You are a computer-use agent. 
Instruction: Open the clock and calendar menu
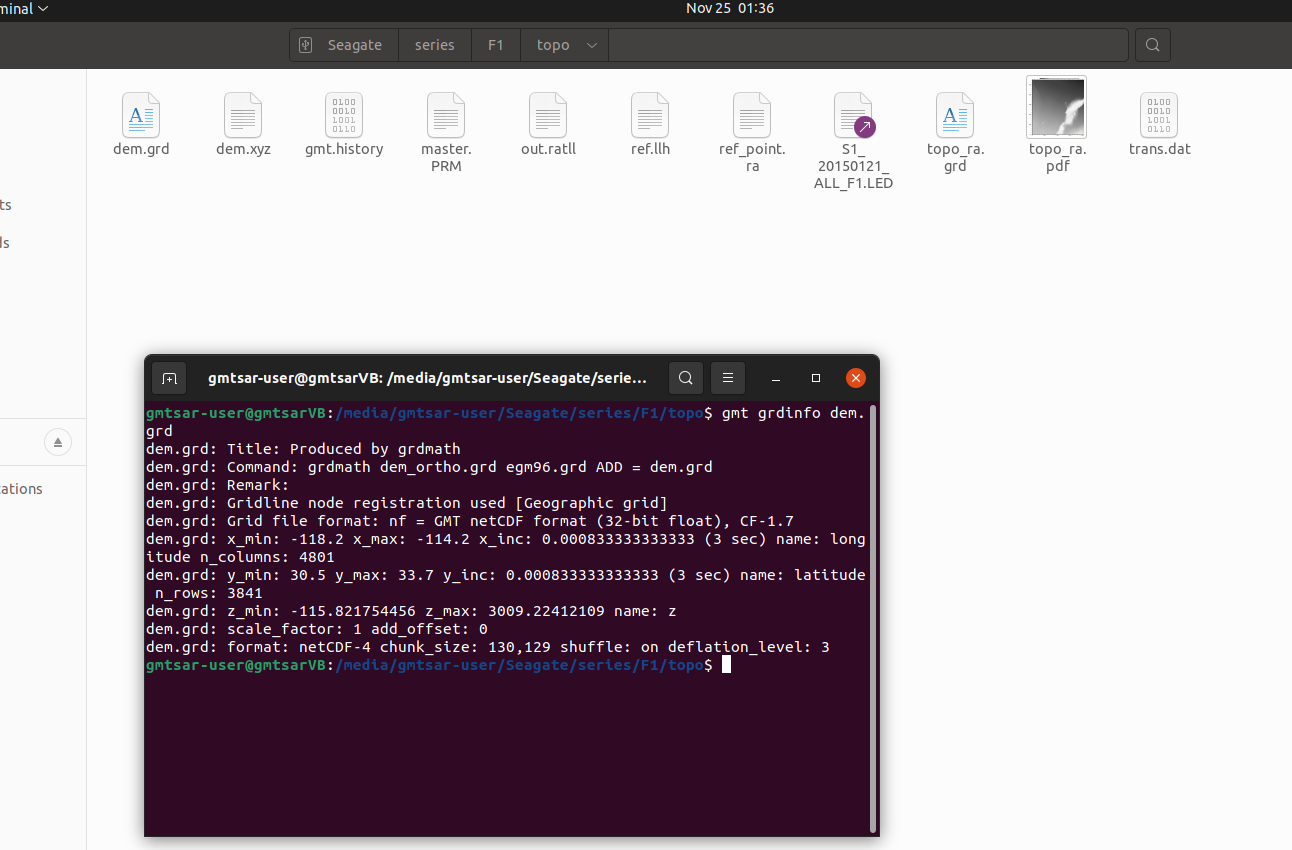point(730,9)
